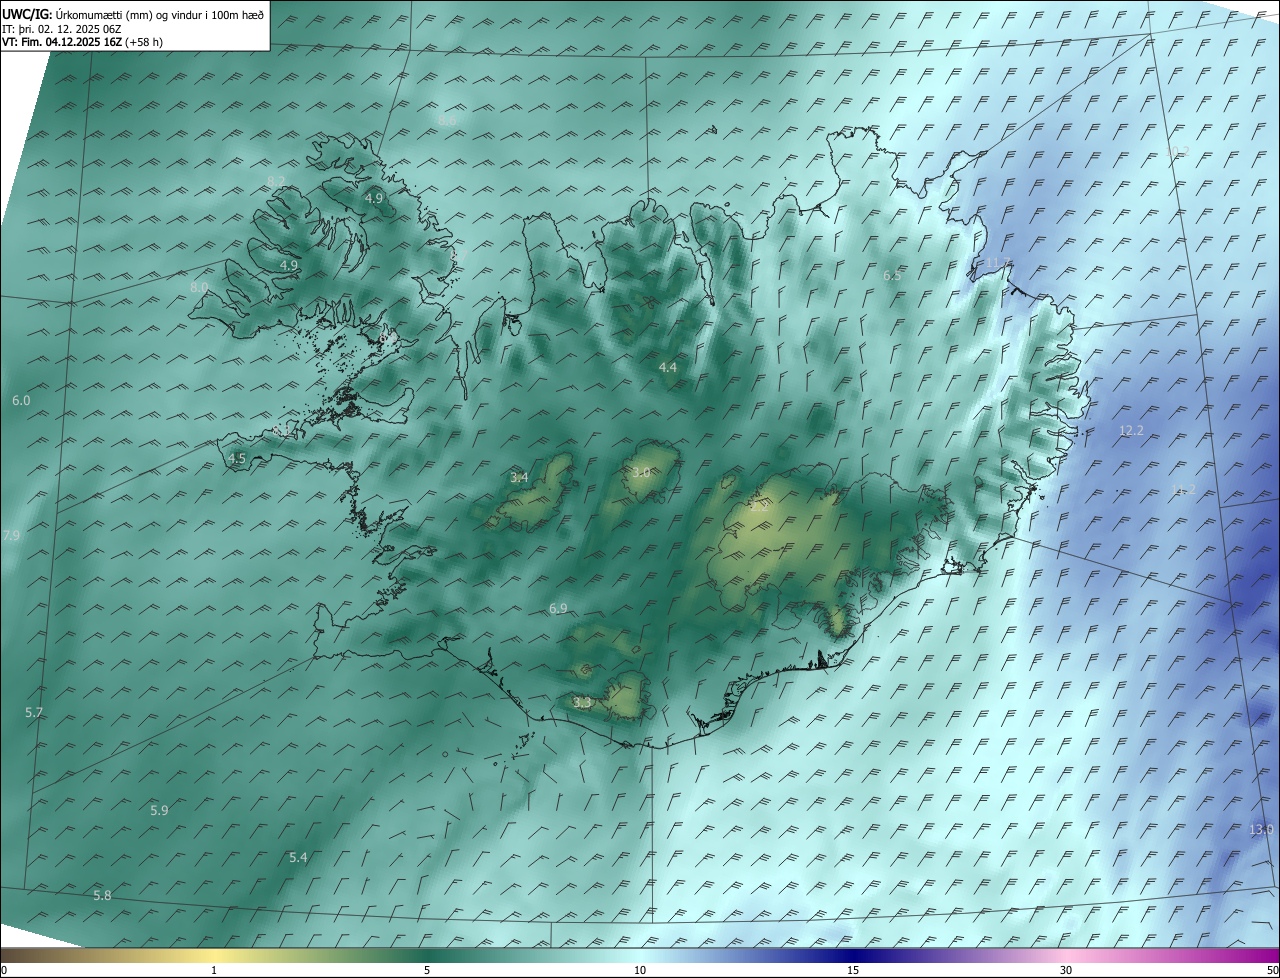Screen dimensions: 1280x978
Task: Click the 11.7 value label on the map
Action: point(998,263)
